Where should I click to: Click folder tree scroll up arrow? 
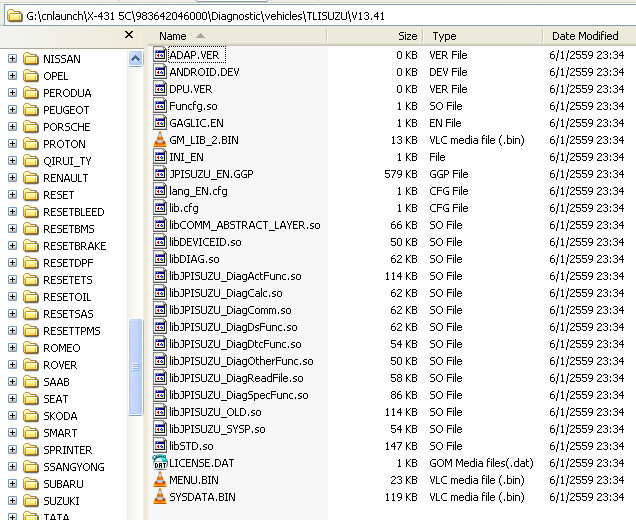135,59
